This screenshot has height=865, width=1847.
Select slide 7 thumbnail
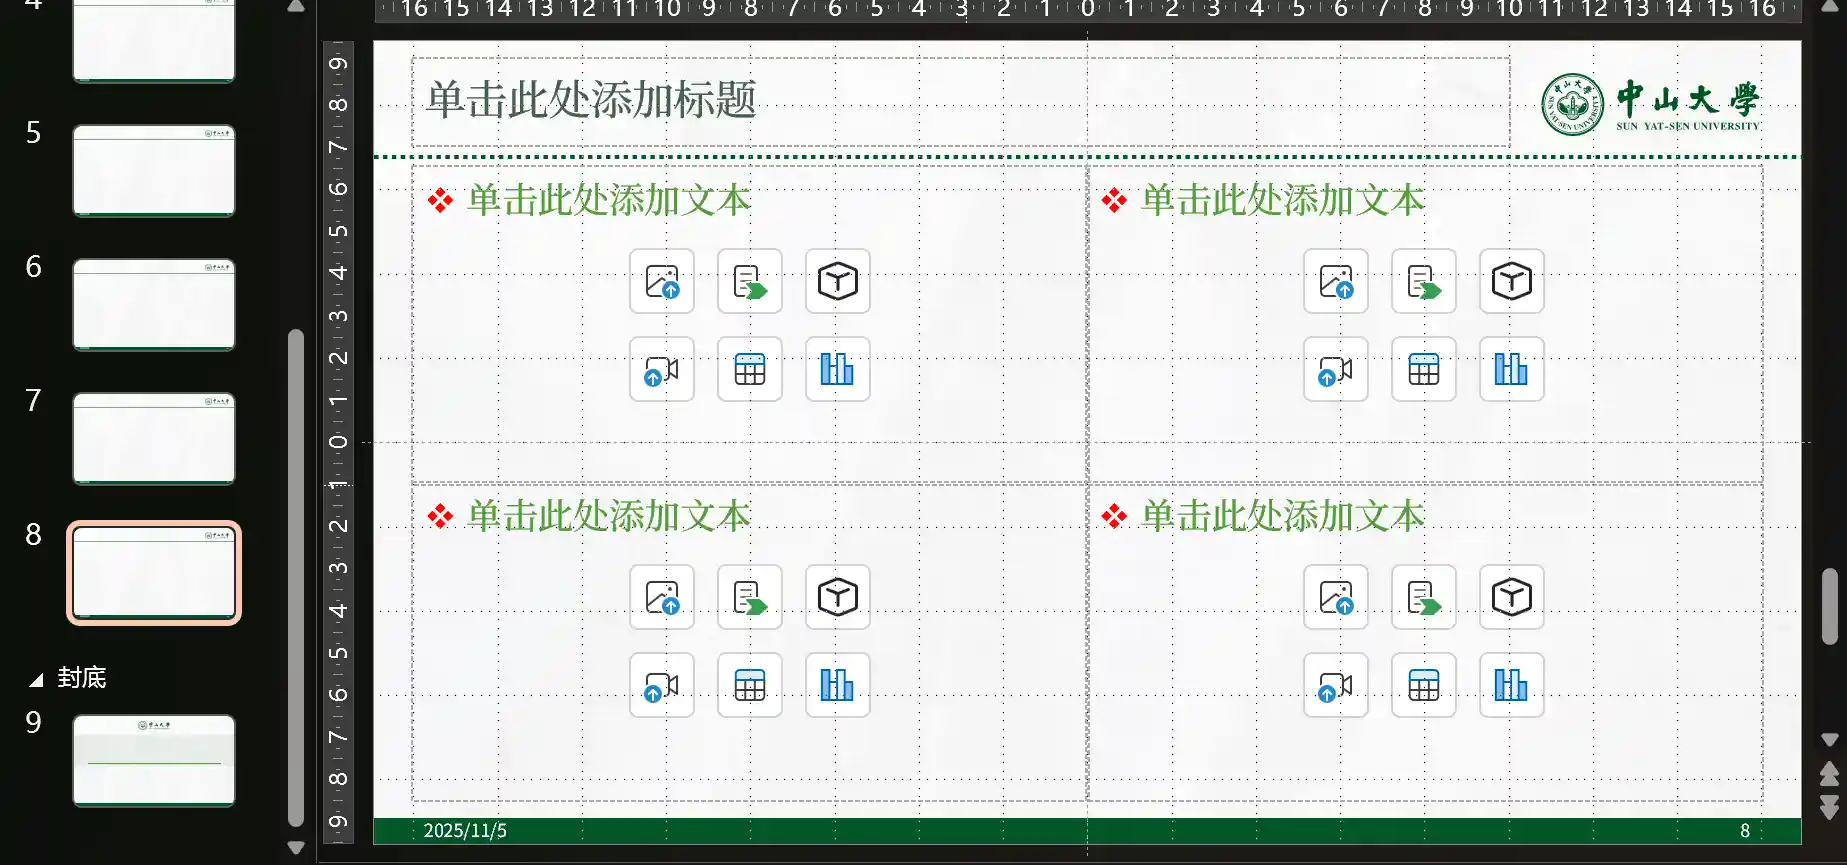pos(154,438)
